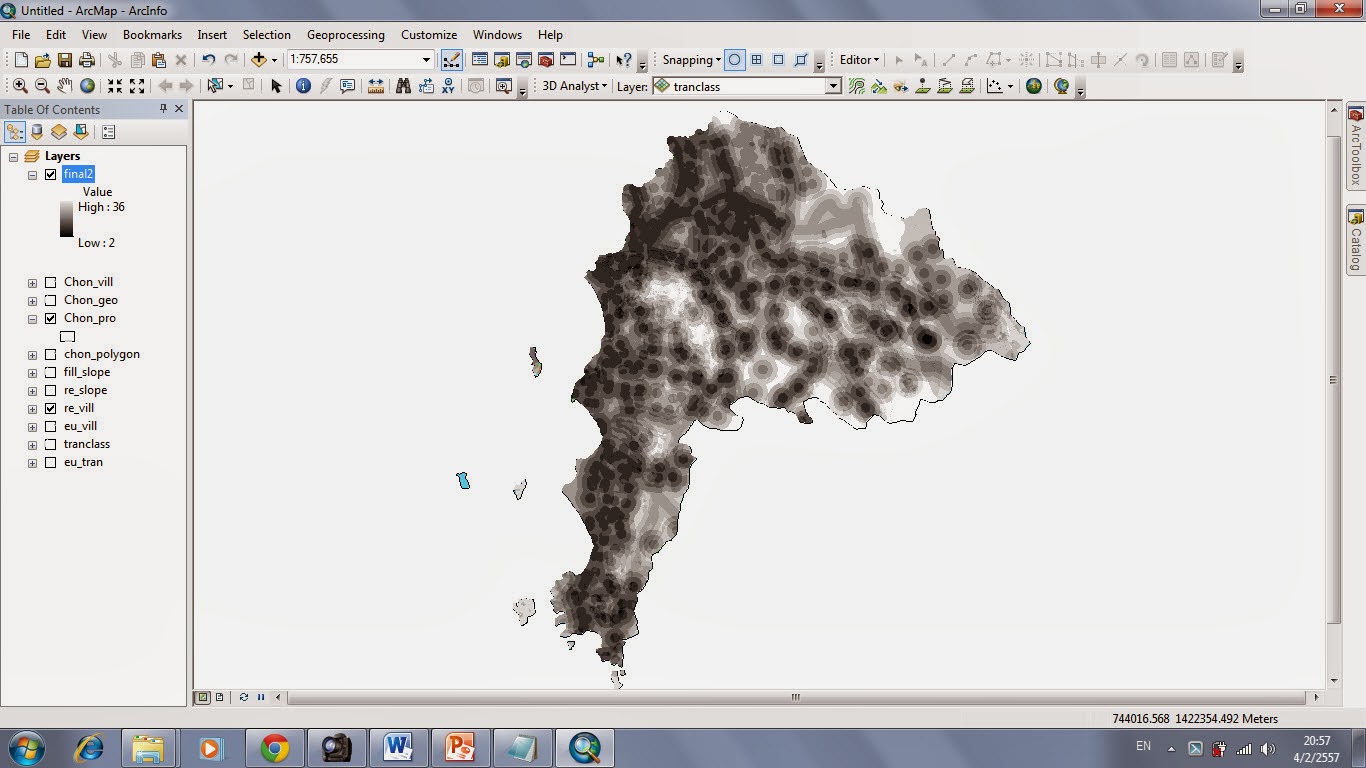Image resolution: width=1366 pixels, height=768 pixels.
Task: Activate the Identify tool
Action: tap(303, 86)
